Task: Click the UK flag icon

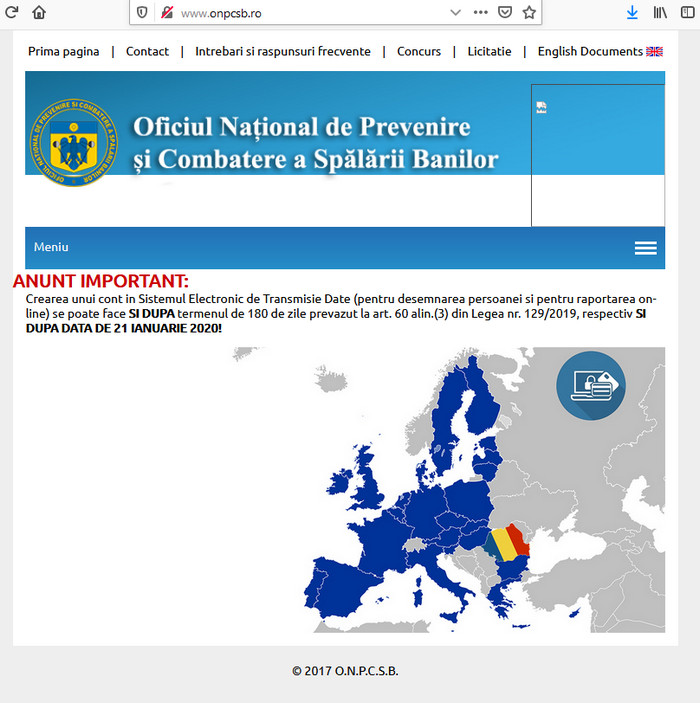Action: (654, 52)
